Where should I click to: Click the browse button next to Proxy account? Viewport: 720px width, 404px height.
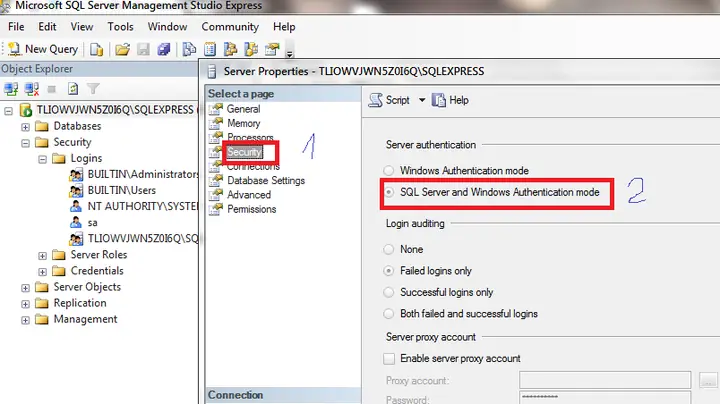[708, 380]
